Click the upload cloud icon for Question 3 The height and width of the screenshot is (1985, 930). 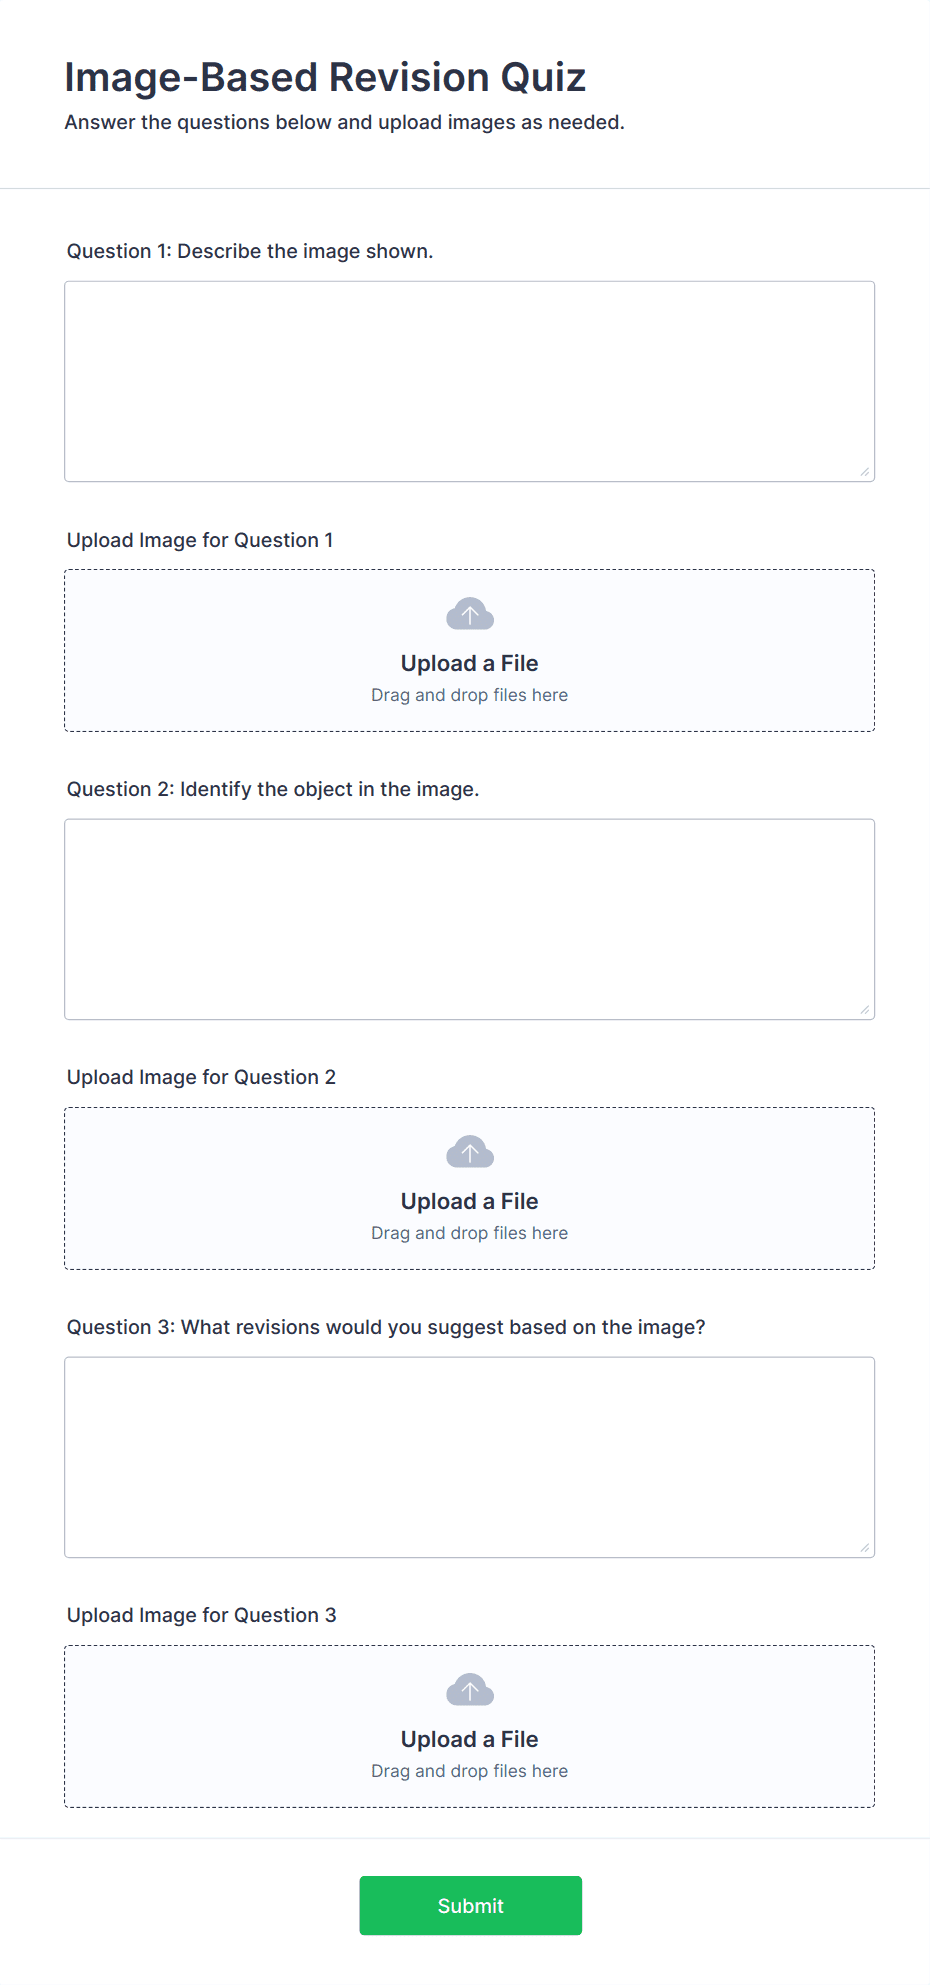coord(469,1690)
